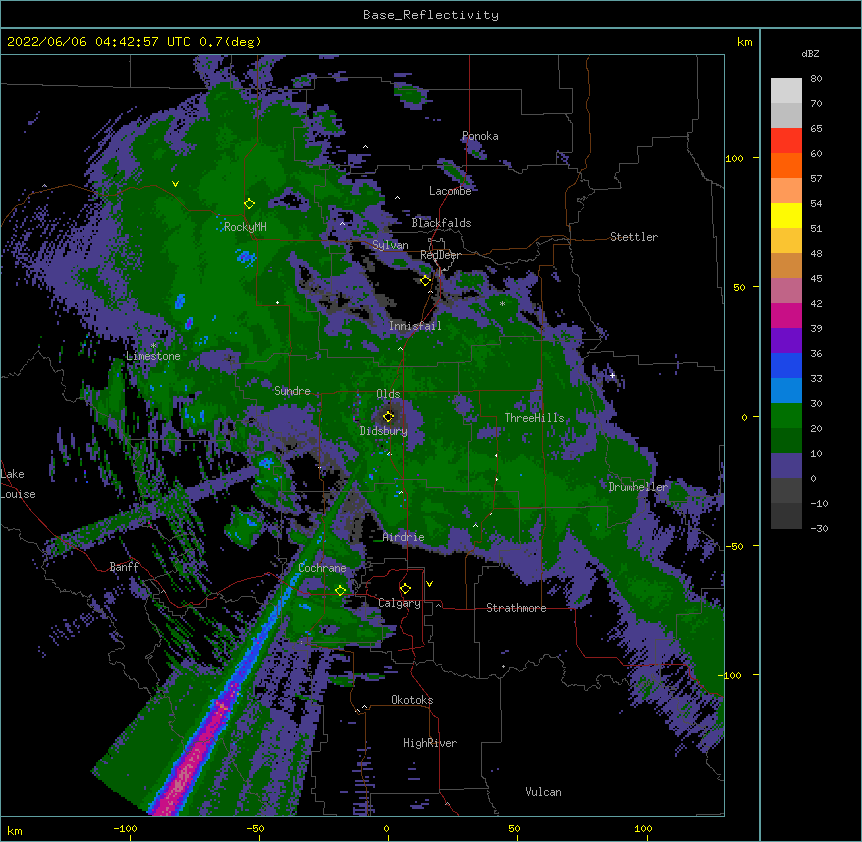The image size is (862, 842).
Task: Click the asterisk marker above Limestone label
Action: (153, 346)
